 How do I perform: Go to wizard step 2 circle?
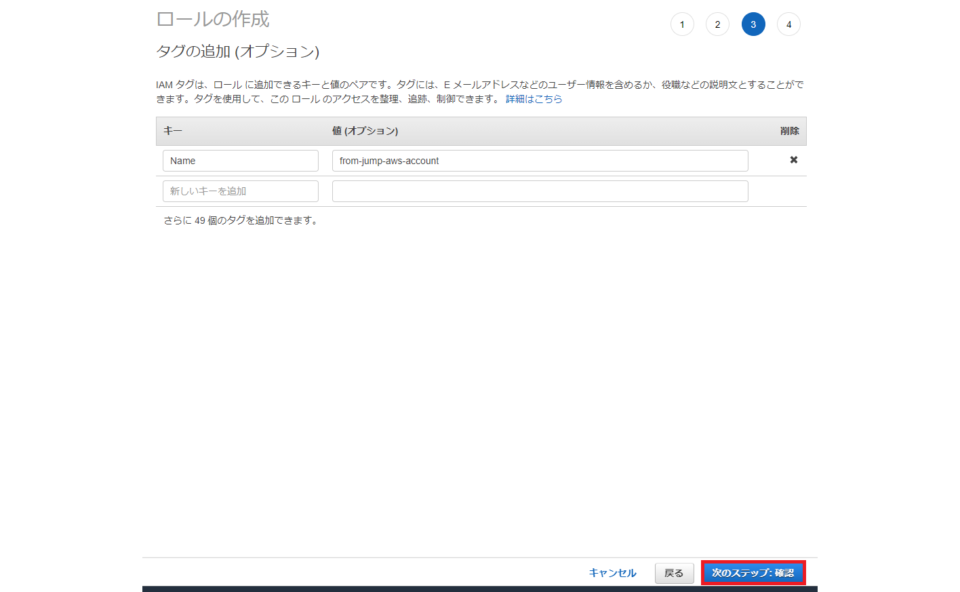718,24
